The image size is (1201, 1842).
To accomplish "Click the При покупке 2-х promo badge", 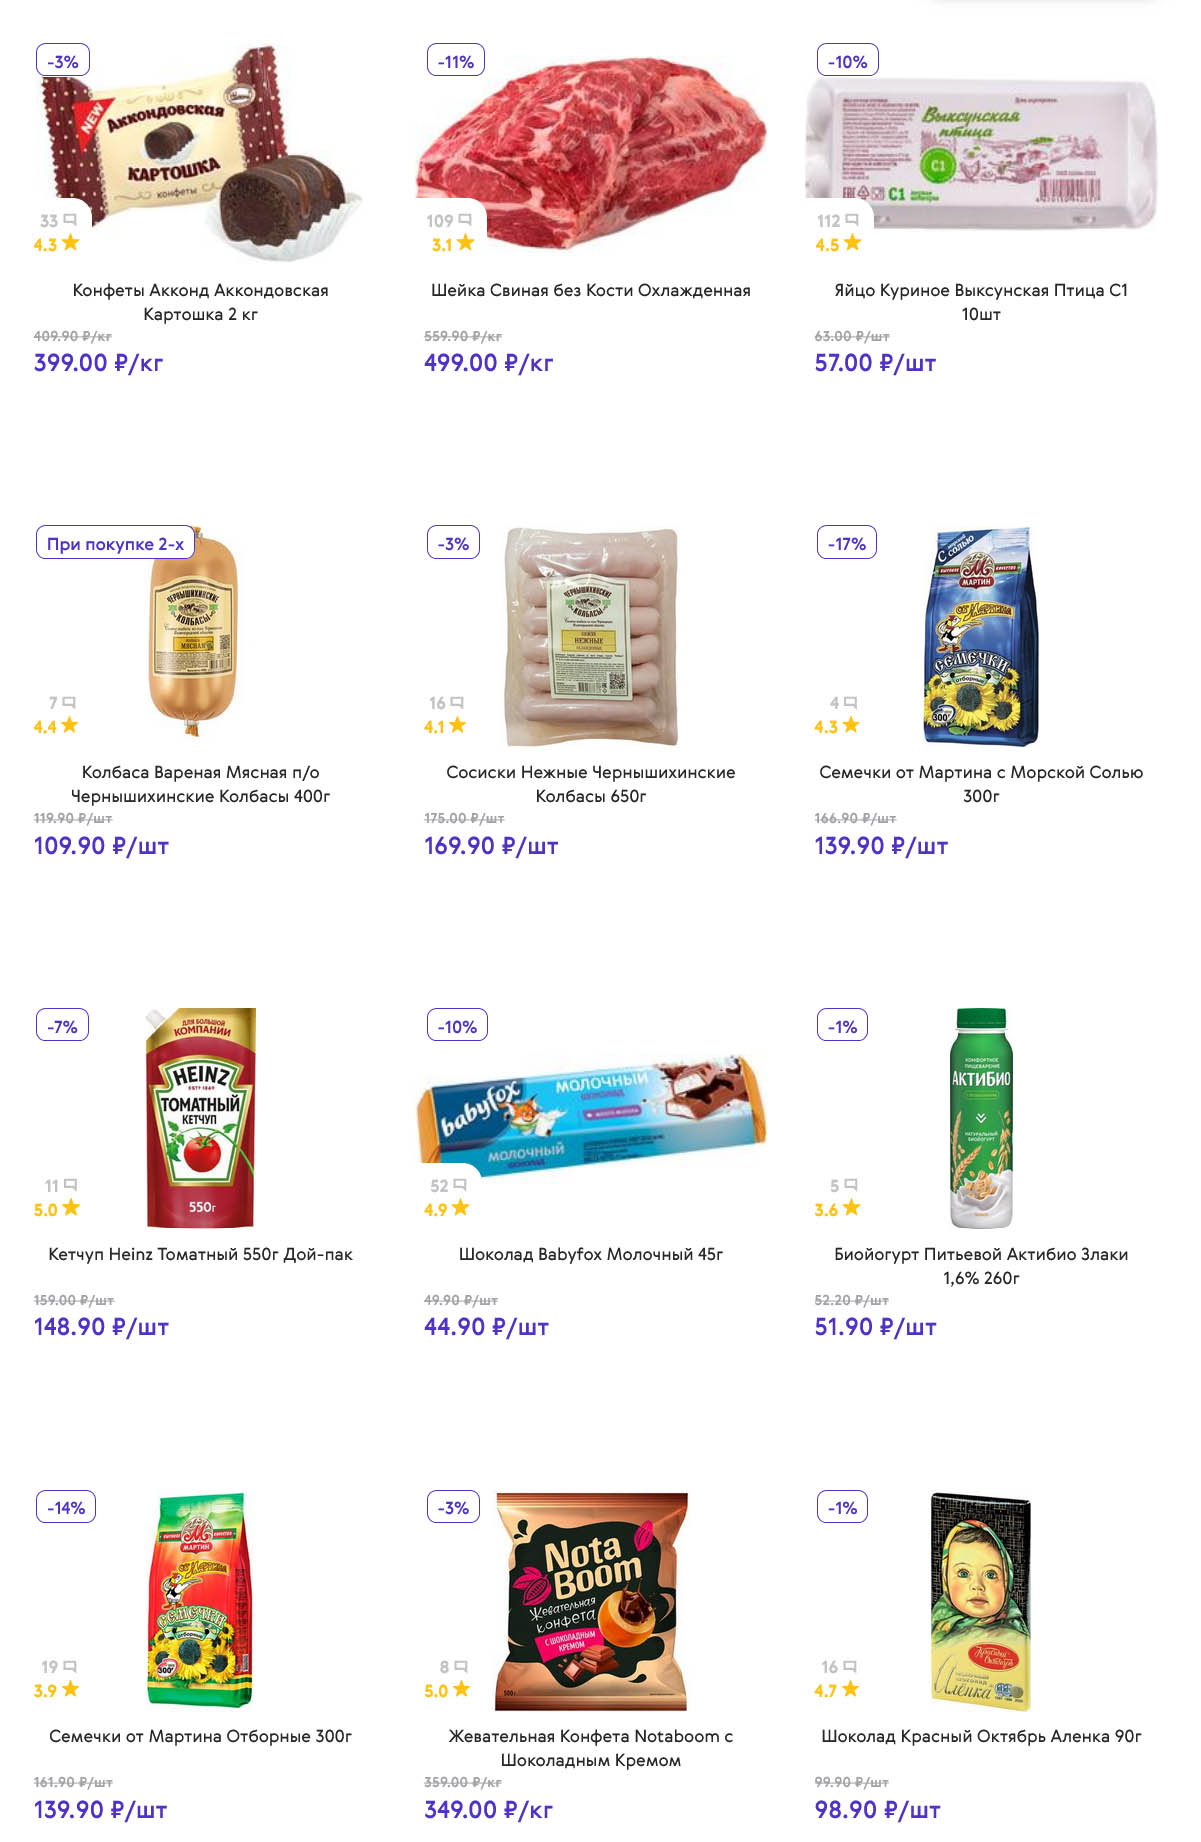I will pyautogui.click(x=115, y=544).
